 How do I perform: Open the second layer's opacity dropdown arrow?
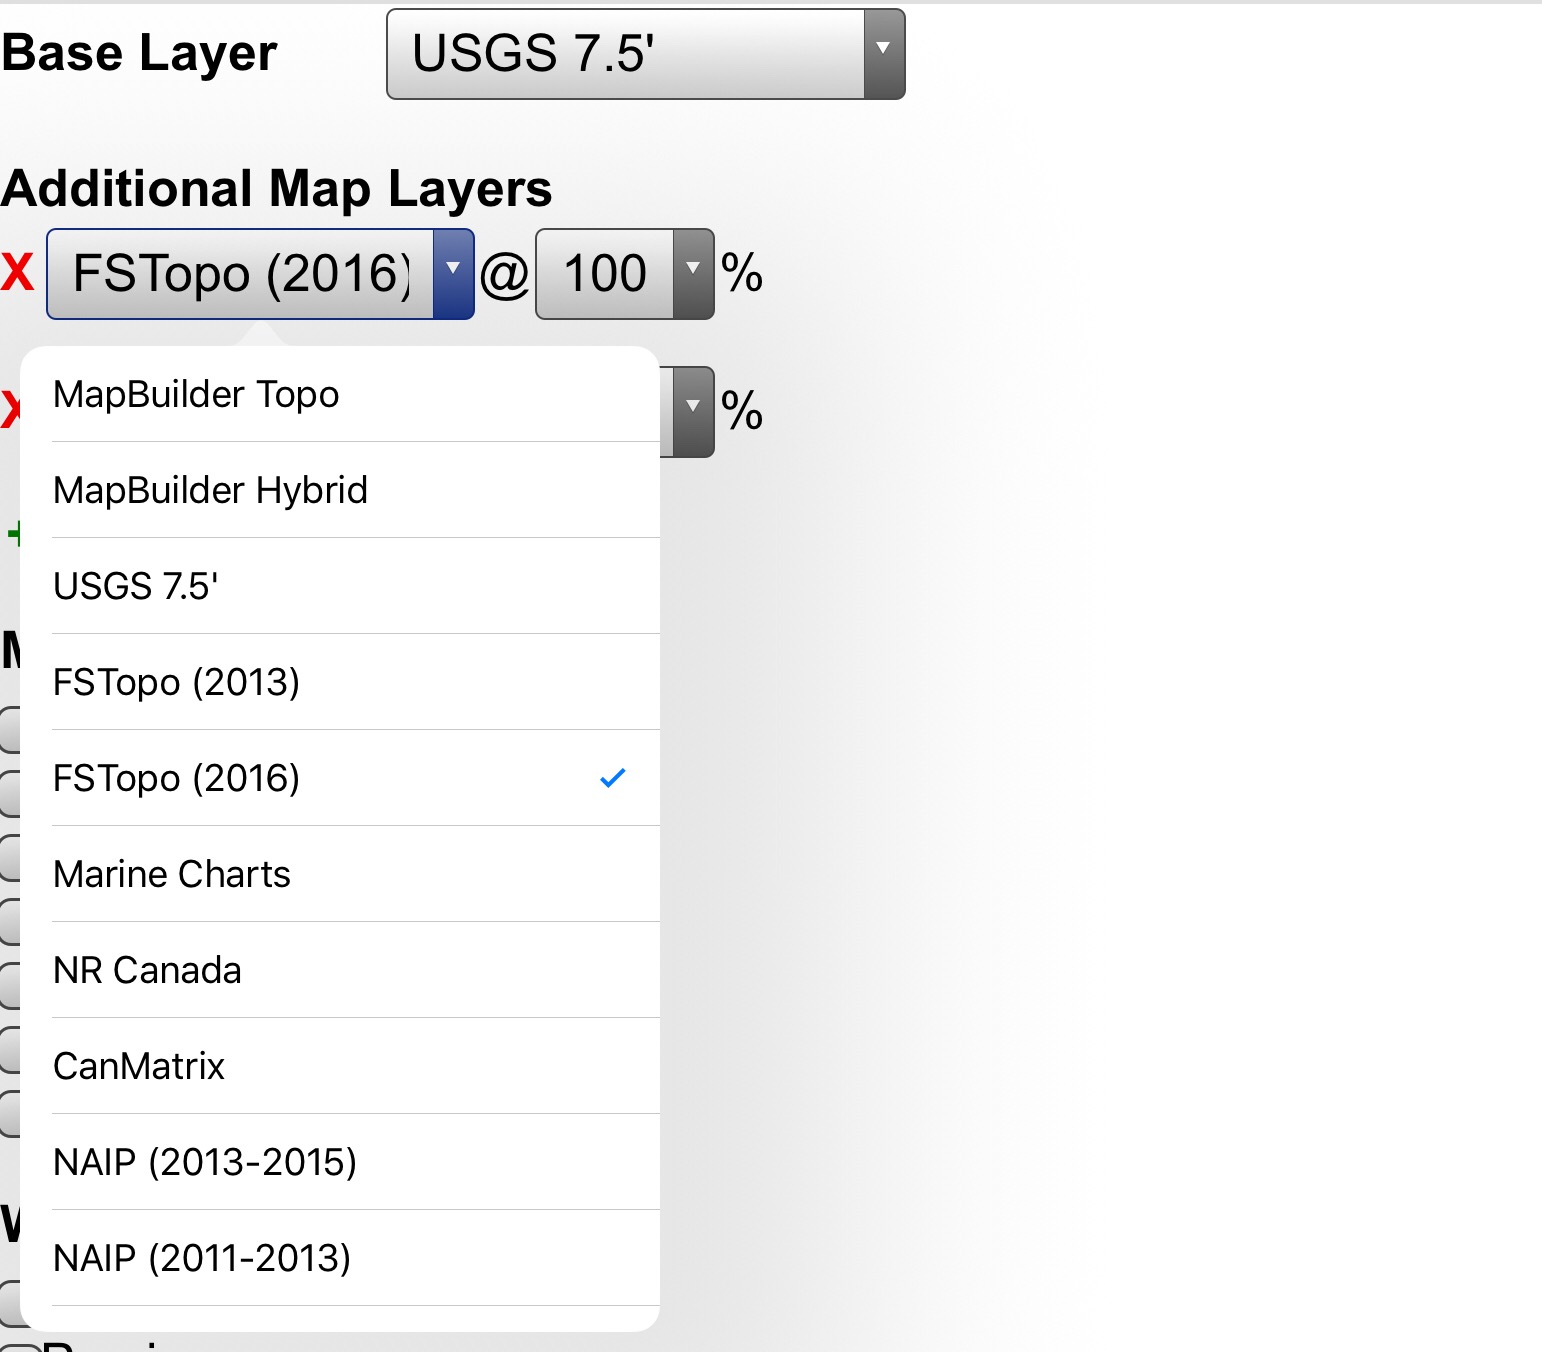click(x=692, y=411)
